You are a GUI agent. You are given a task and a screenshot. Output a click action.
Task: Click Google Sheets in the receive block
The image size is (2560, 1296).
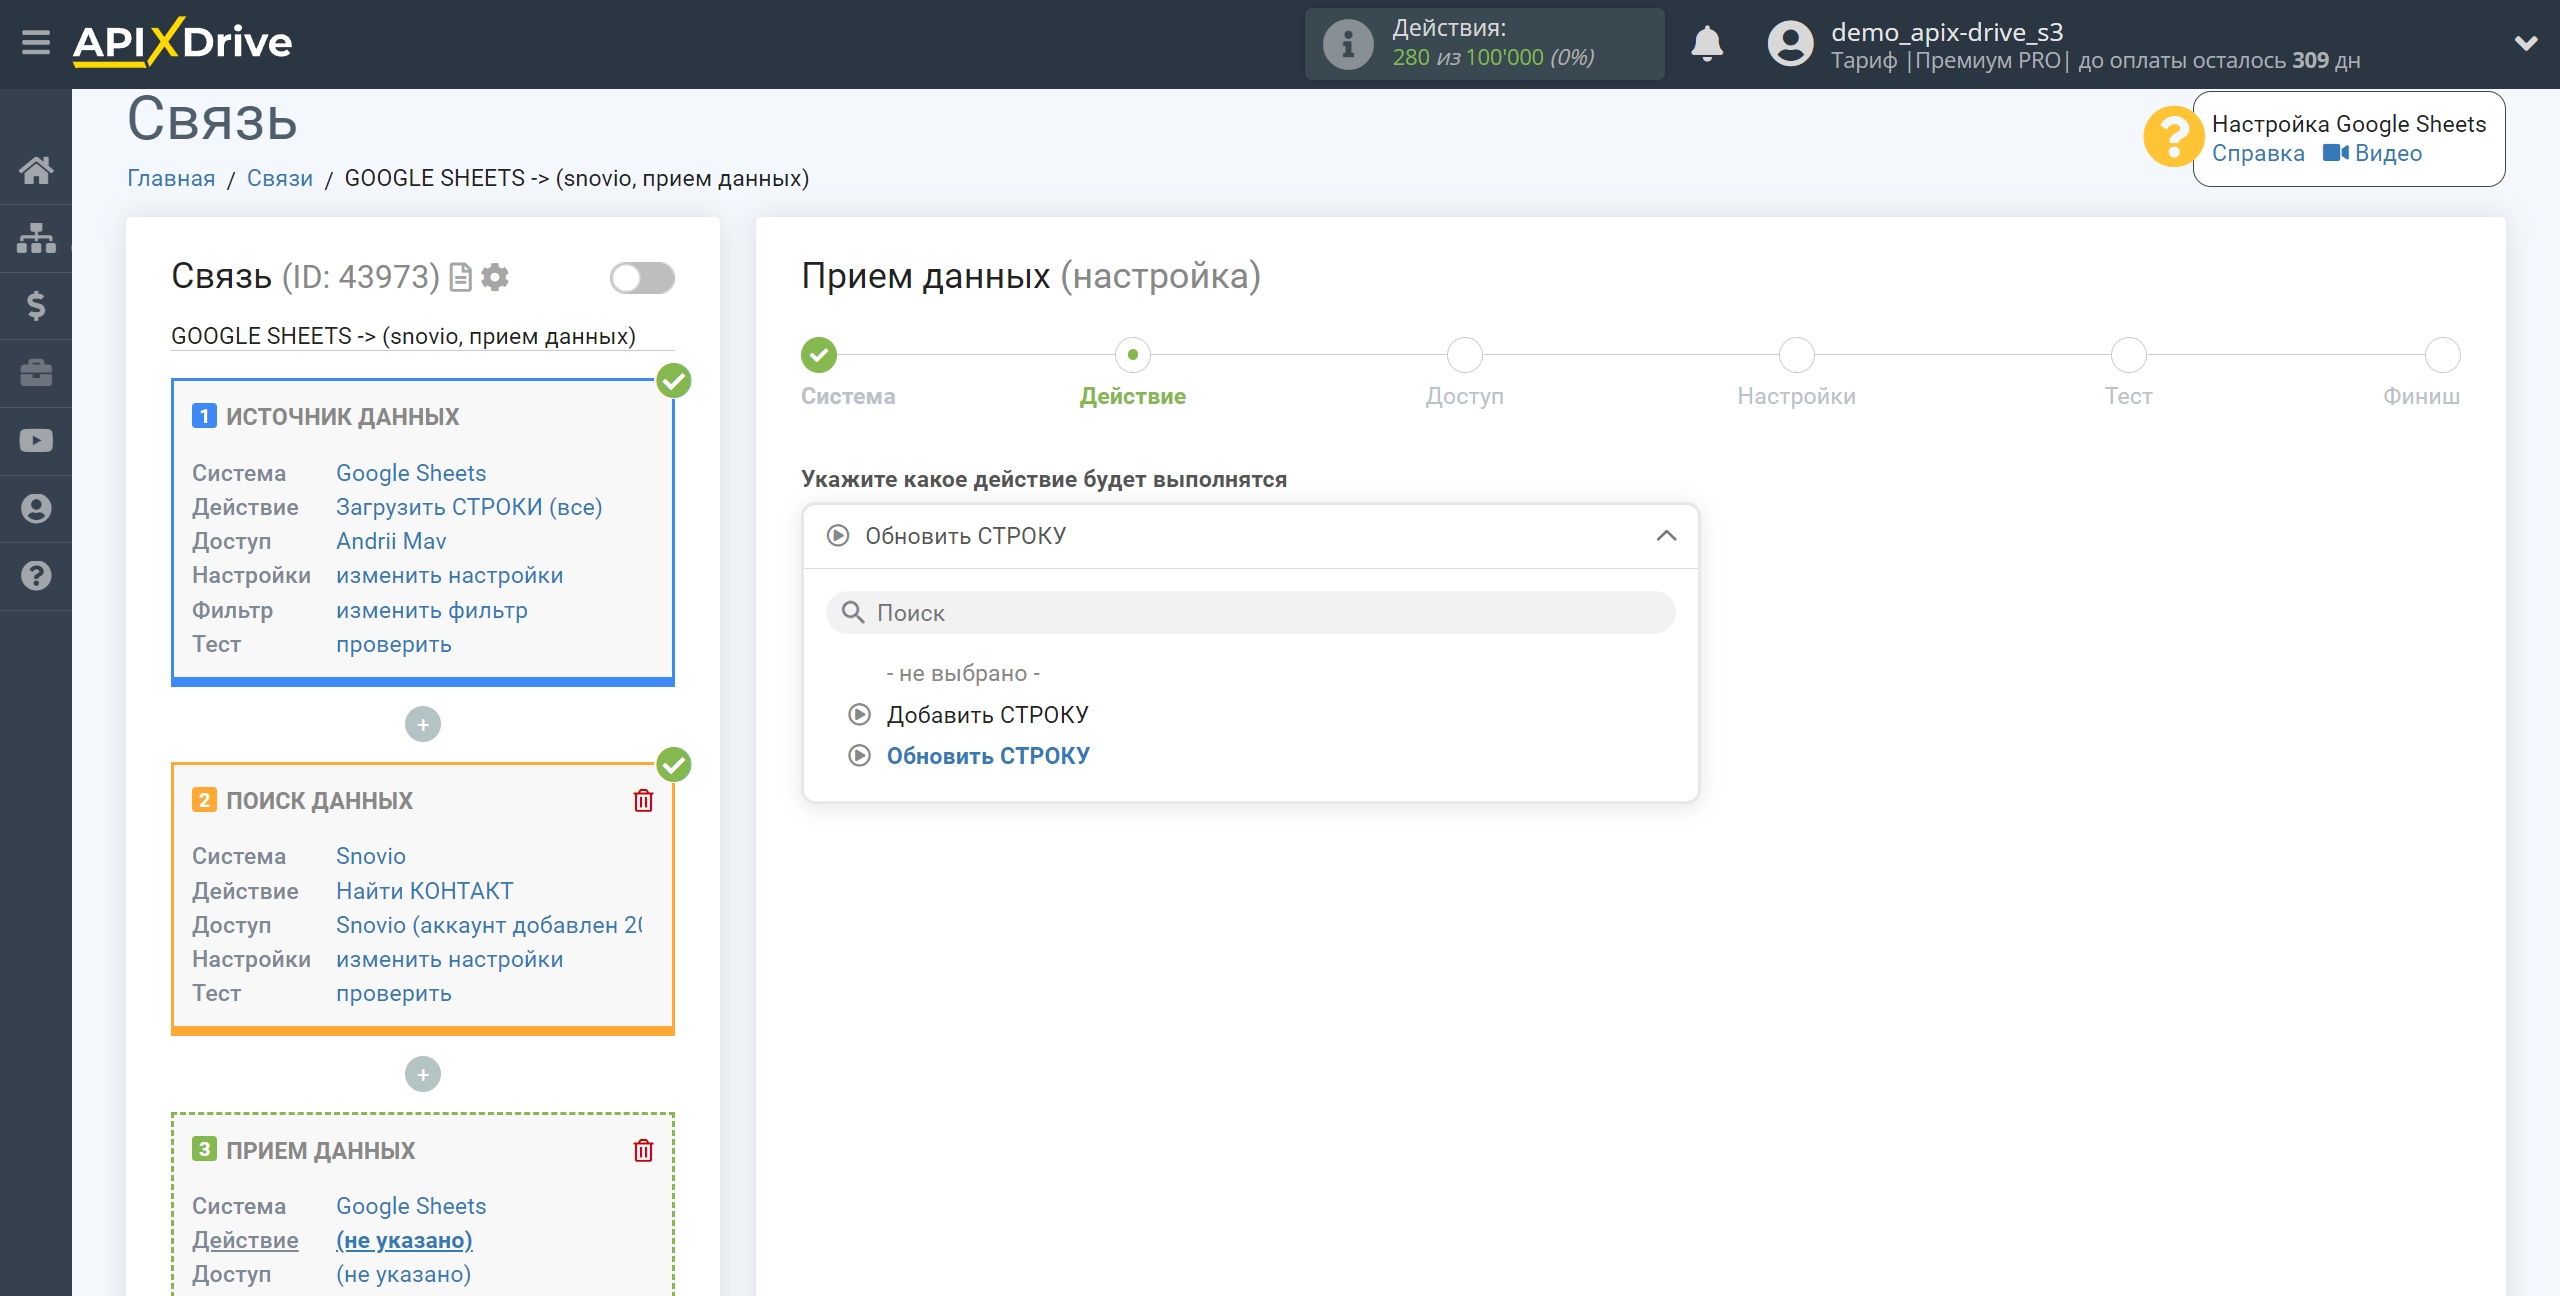(411, 1206)
